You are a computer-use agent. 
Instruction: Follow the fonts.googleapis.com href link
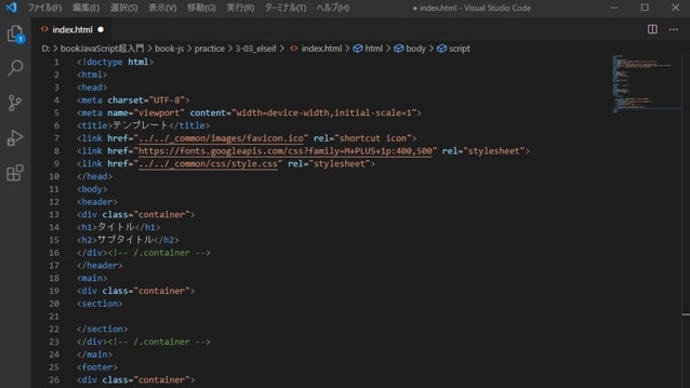tap(285, 151)
